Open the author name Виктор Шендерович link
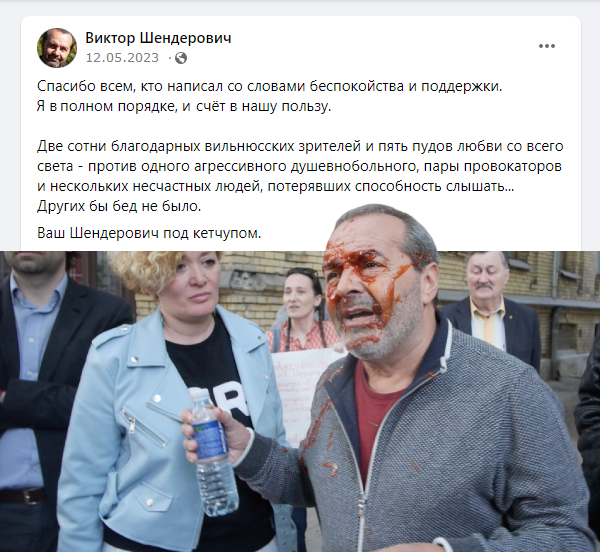 tap(158, 38)
